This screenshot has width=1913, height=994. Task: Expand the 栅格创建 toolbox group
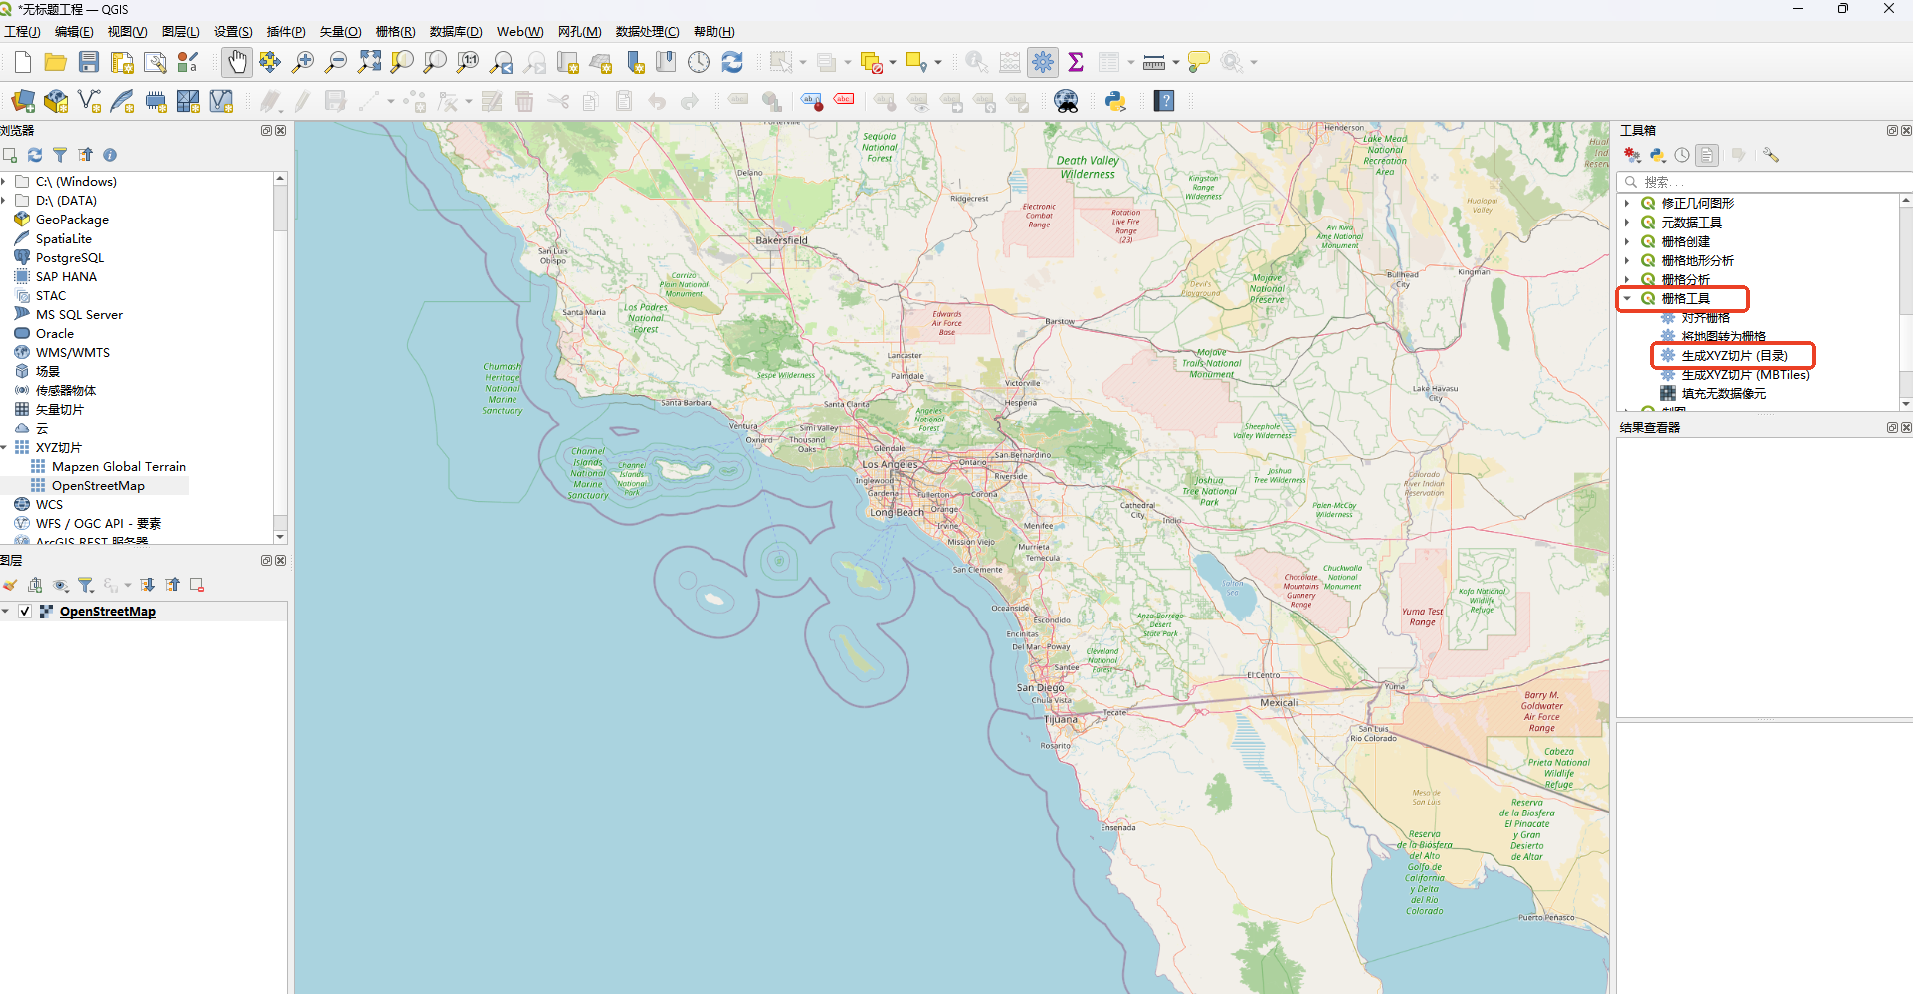coord(1627,241)
